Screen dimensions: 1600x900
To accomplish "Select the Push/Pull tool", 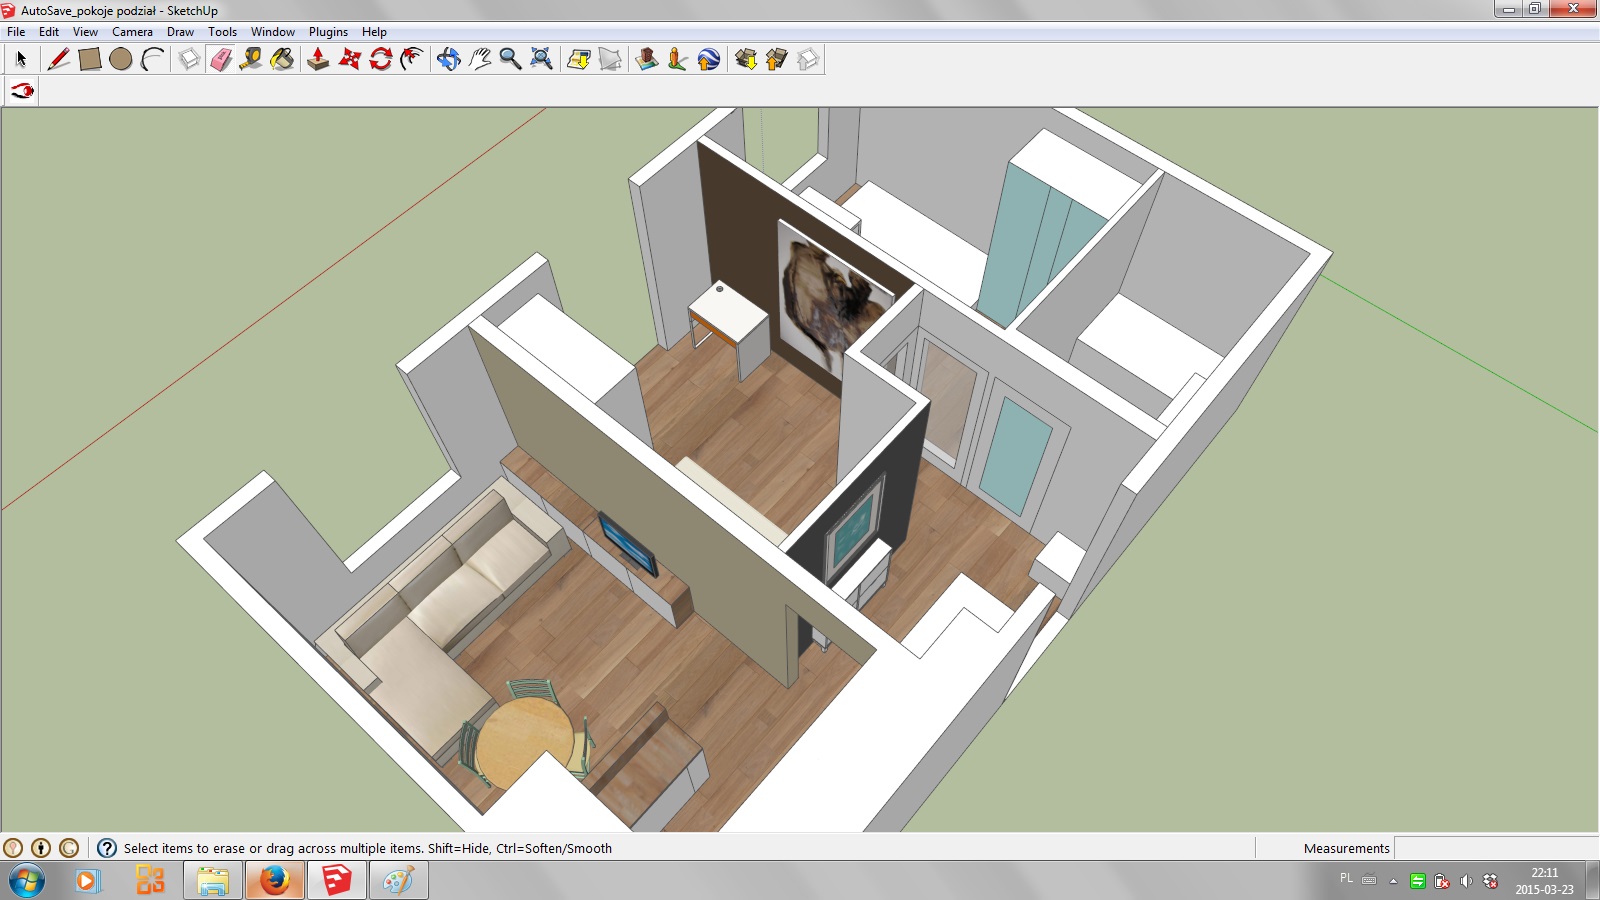I will click(318, 60).
